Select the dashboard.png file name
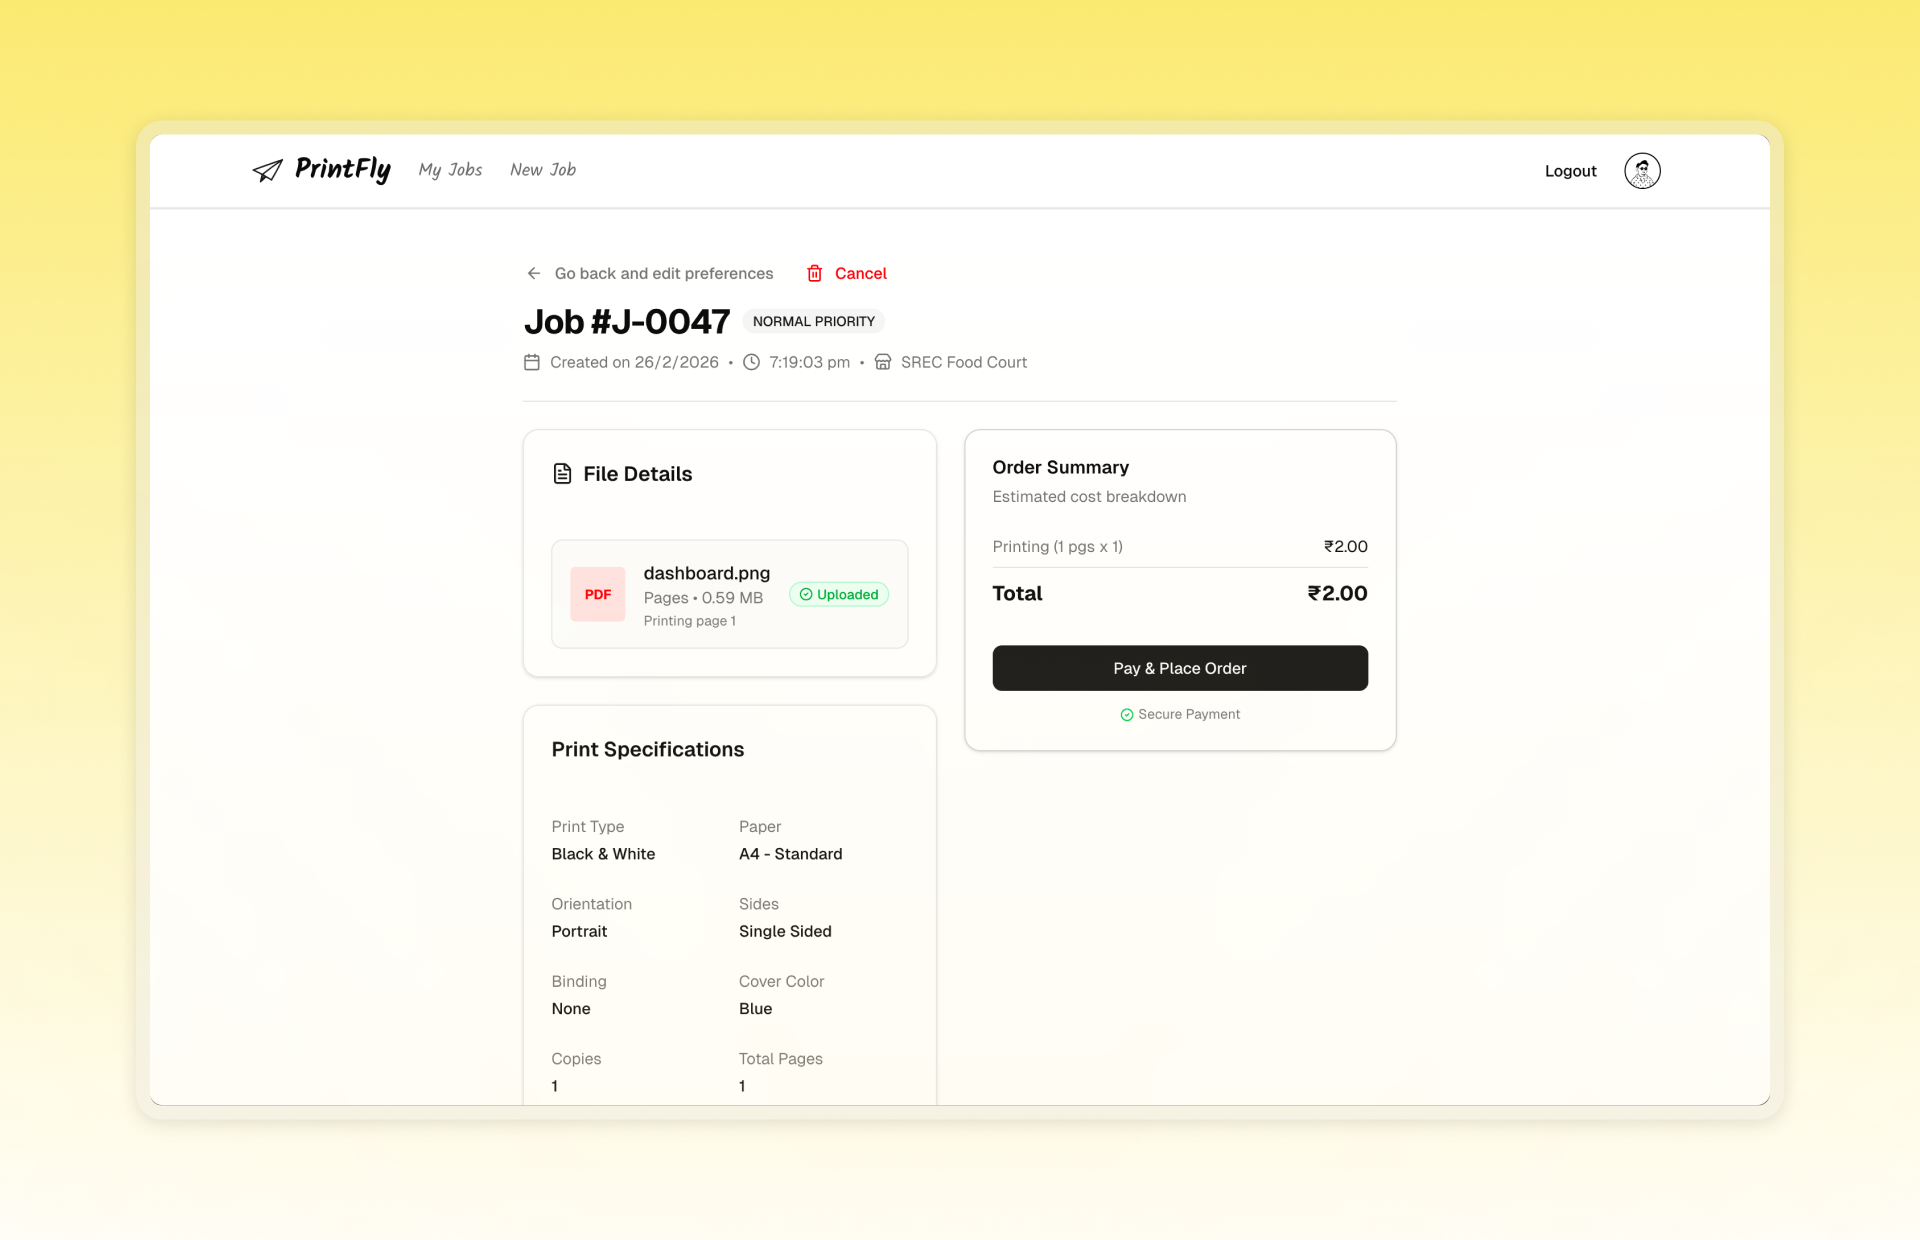The height and width of the screenshot is (1240, 1920). (706, 573)
